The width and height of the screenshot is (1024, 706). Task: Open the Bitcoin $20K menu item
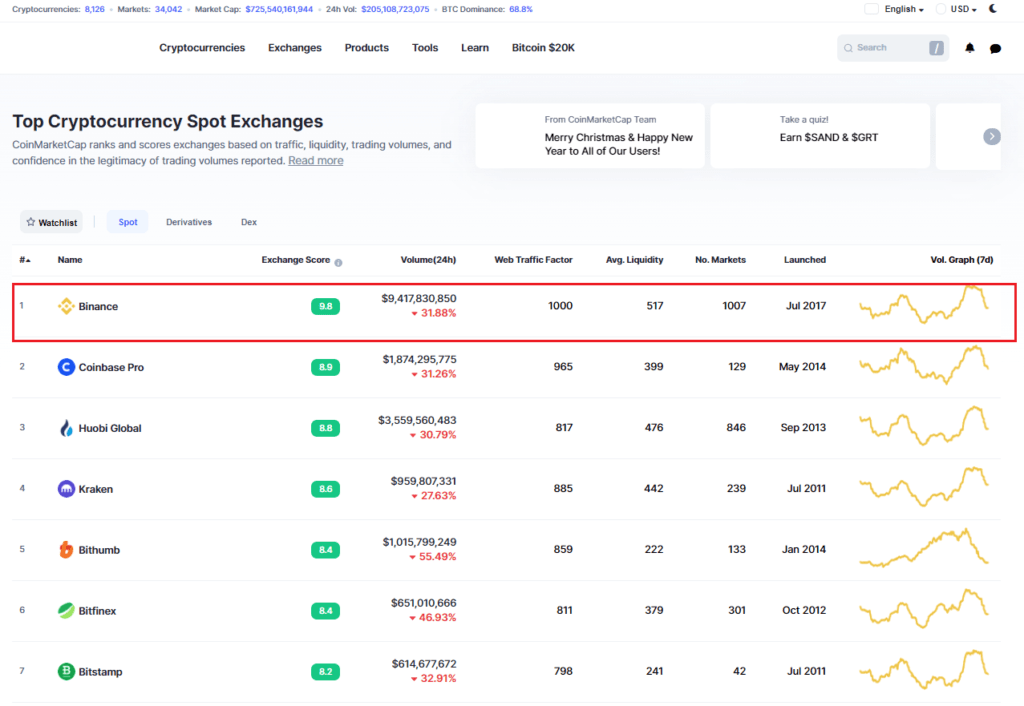[543, 48]
